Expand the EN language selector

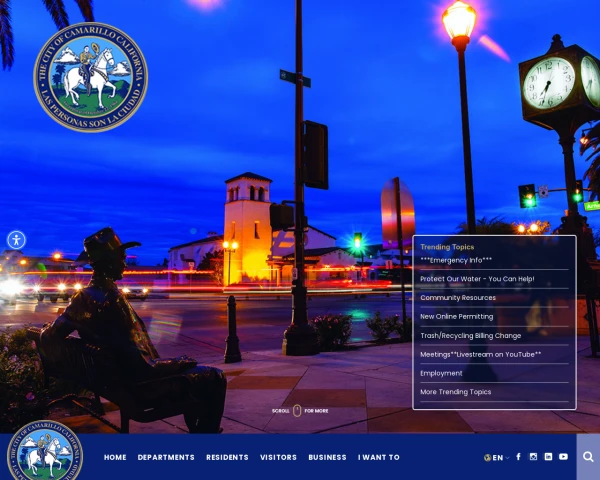pos(496,457)
